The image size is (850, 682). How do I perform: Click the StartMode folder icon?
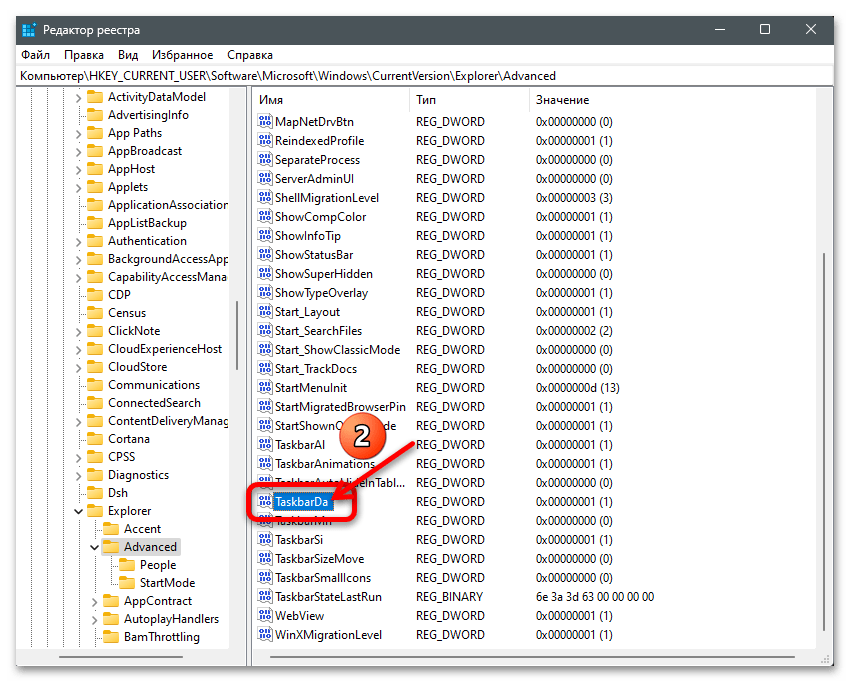tap(127, 582)
